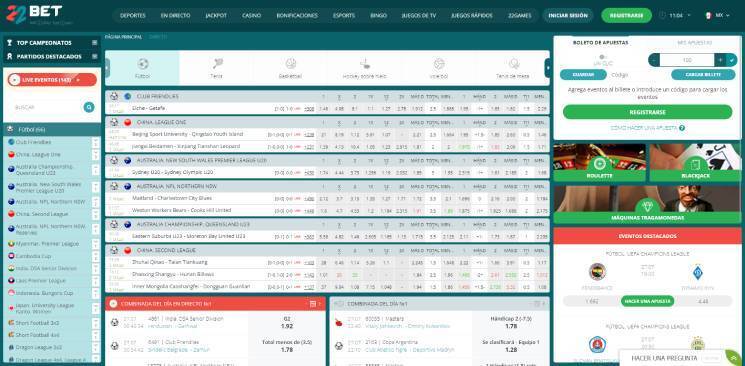Expand more markets +308 for Elche - Getafe
Viewport: 745px width, 366px height.
pyautogui.click(x=309, y=109)
